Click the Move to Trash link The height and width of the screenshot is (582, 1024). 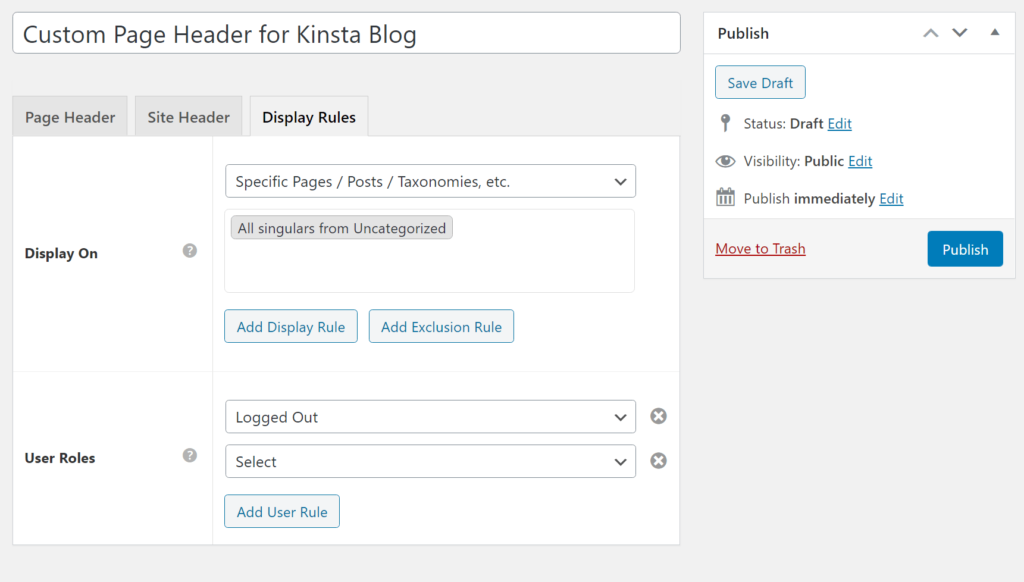click(760, 249)
